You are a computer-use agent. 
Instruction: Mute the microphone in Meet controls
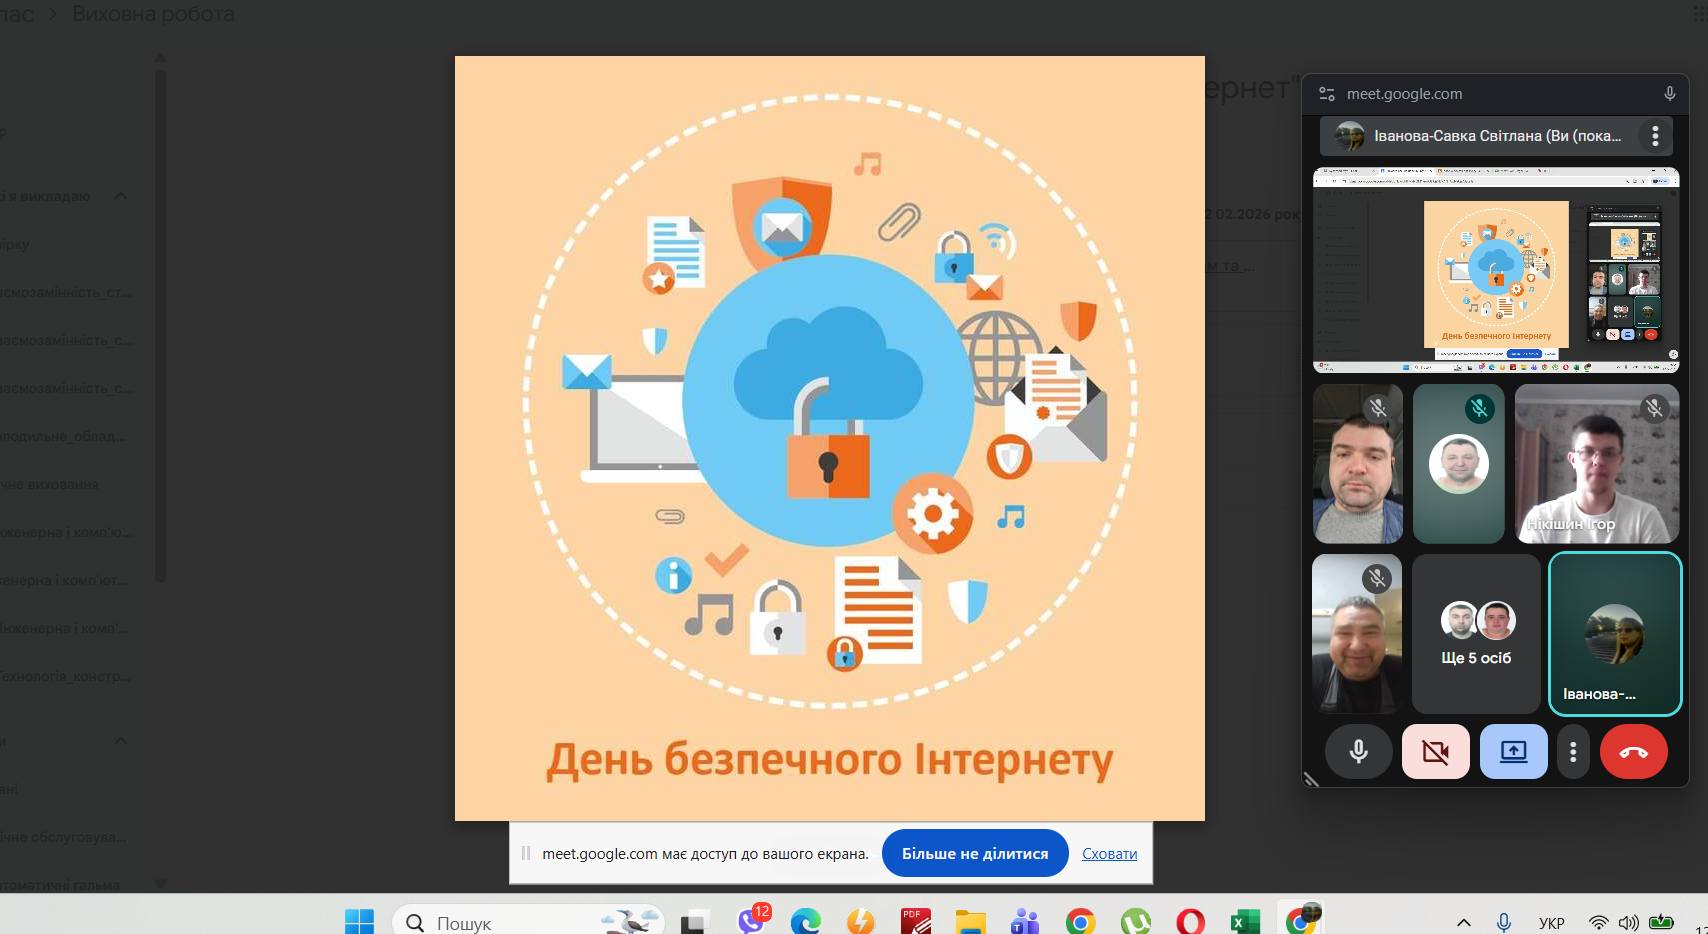coord(1358,752)
